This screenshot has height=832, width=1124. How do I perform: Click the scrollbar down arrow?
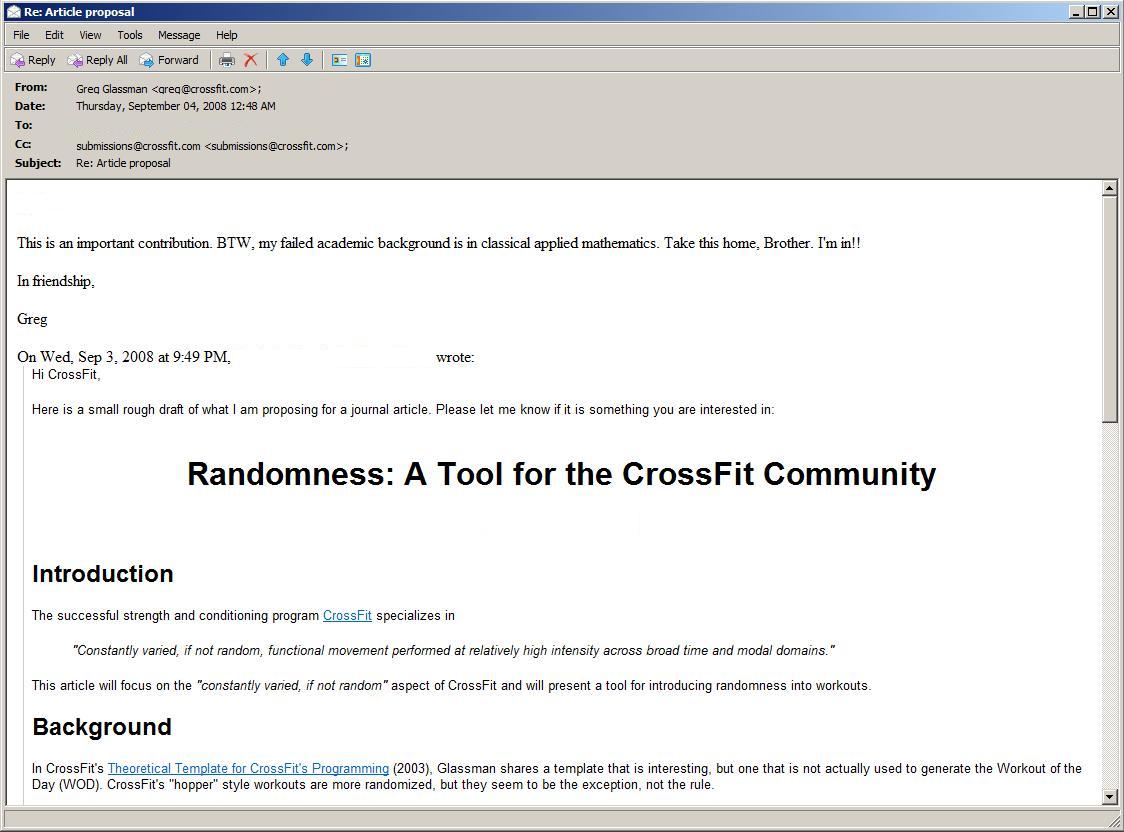tap(1110, 796)
